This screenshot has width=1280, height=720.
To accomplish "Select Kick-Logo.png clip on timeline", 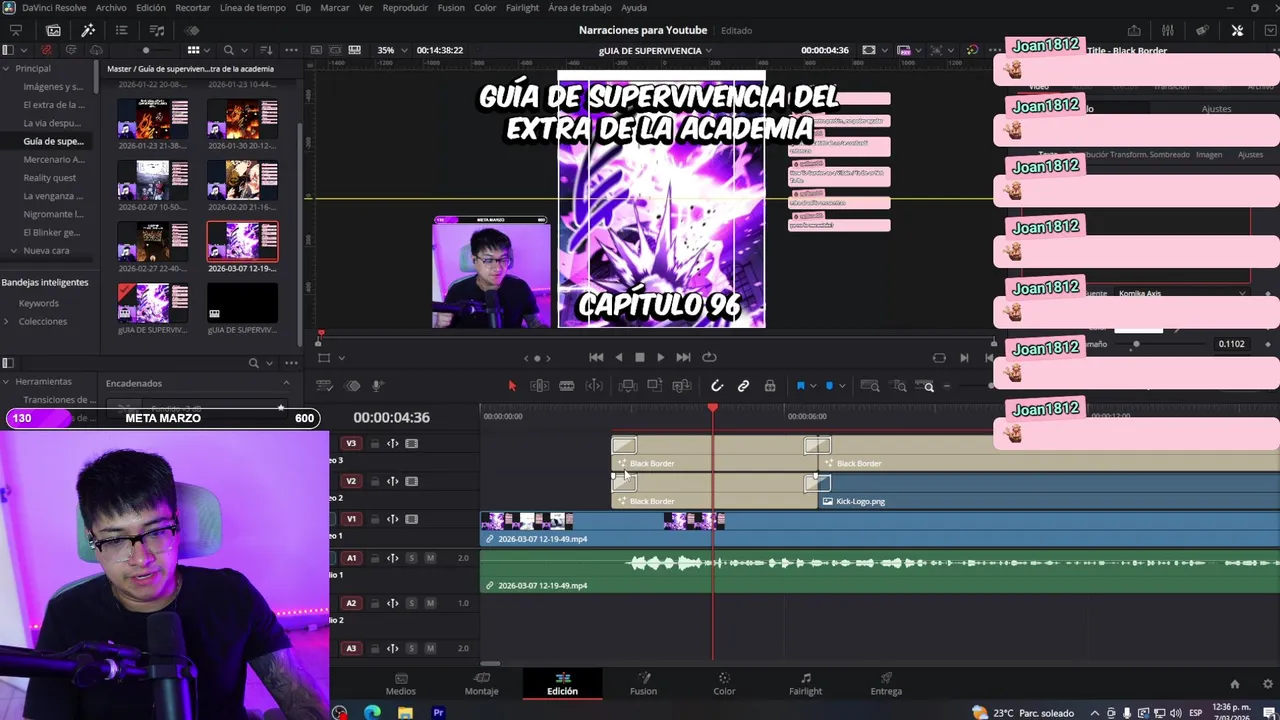I will coord(1049,491).
